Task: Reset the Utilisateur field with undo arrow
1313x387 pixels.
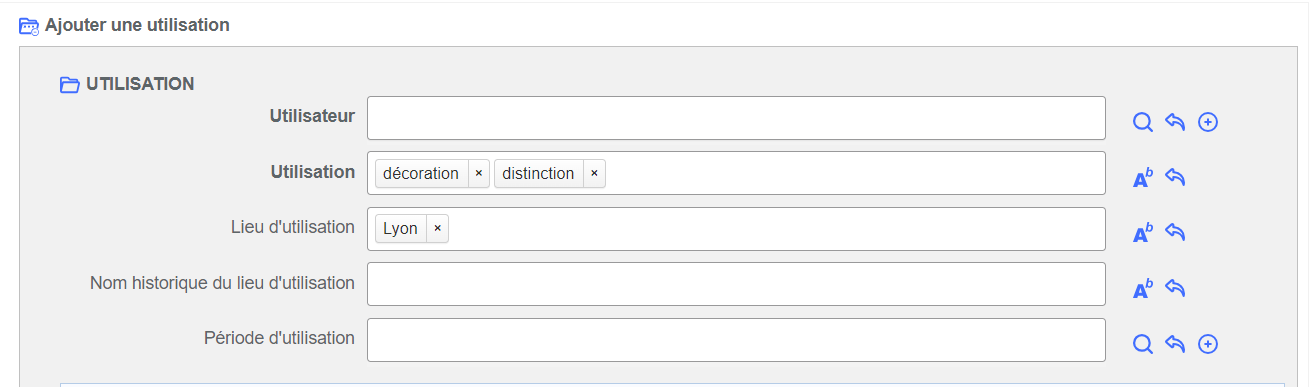Action: tap(1176, 122)
